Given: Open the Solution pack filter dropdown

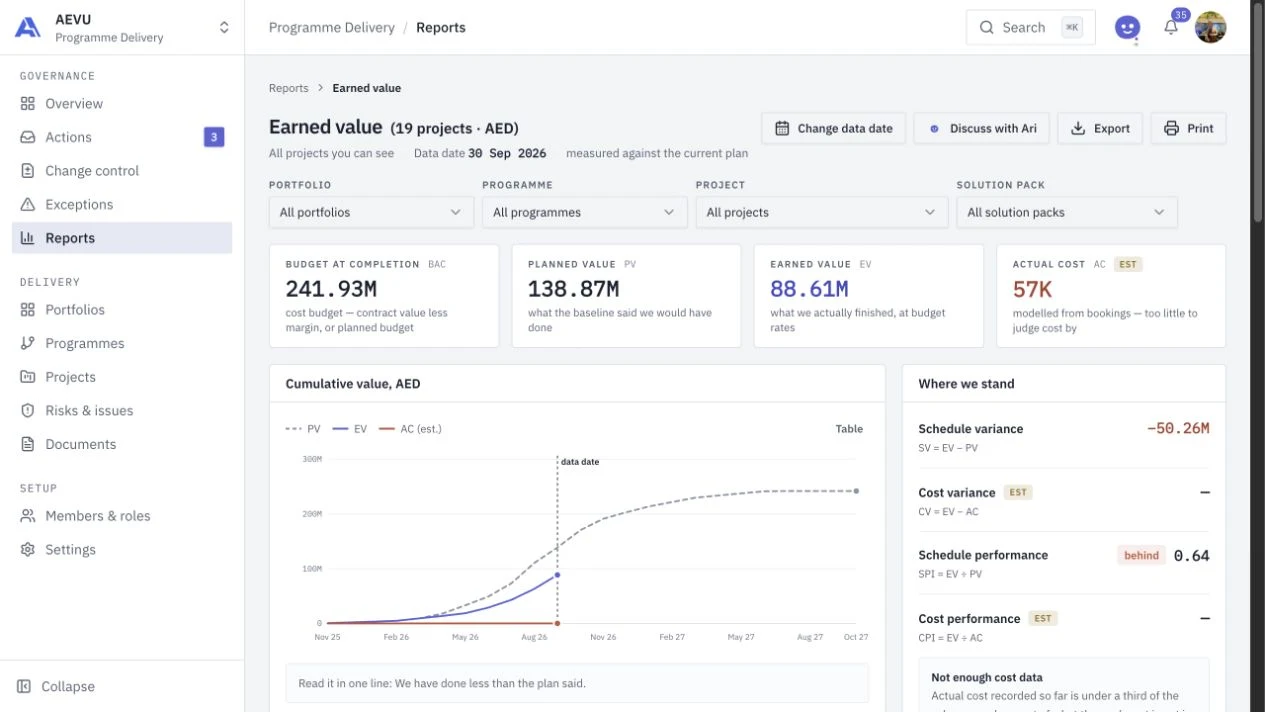Looking at the screenshot, I should pos(1067,212).
